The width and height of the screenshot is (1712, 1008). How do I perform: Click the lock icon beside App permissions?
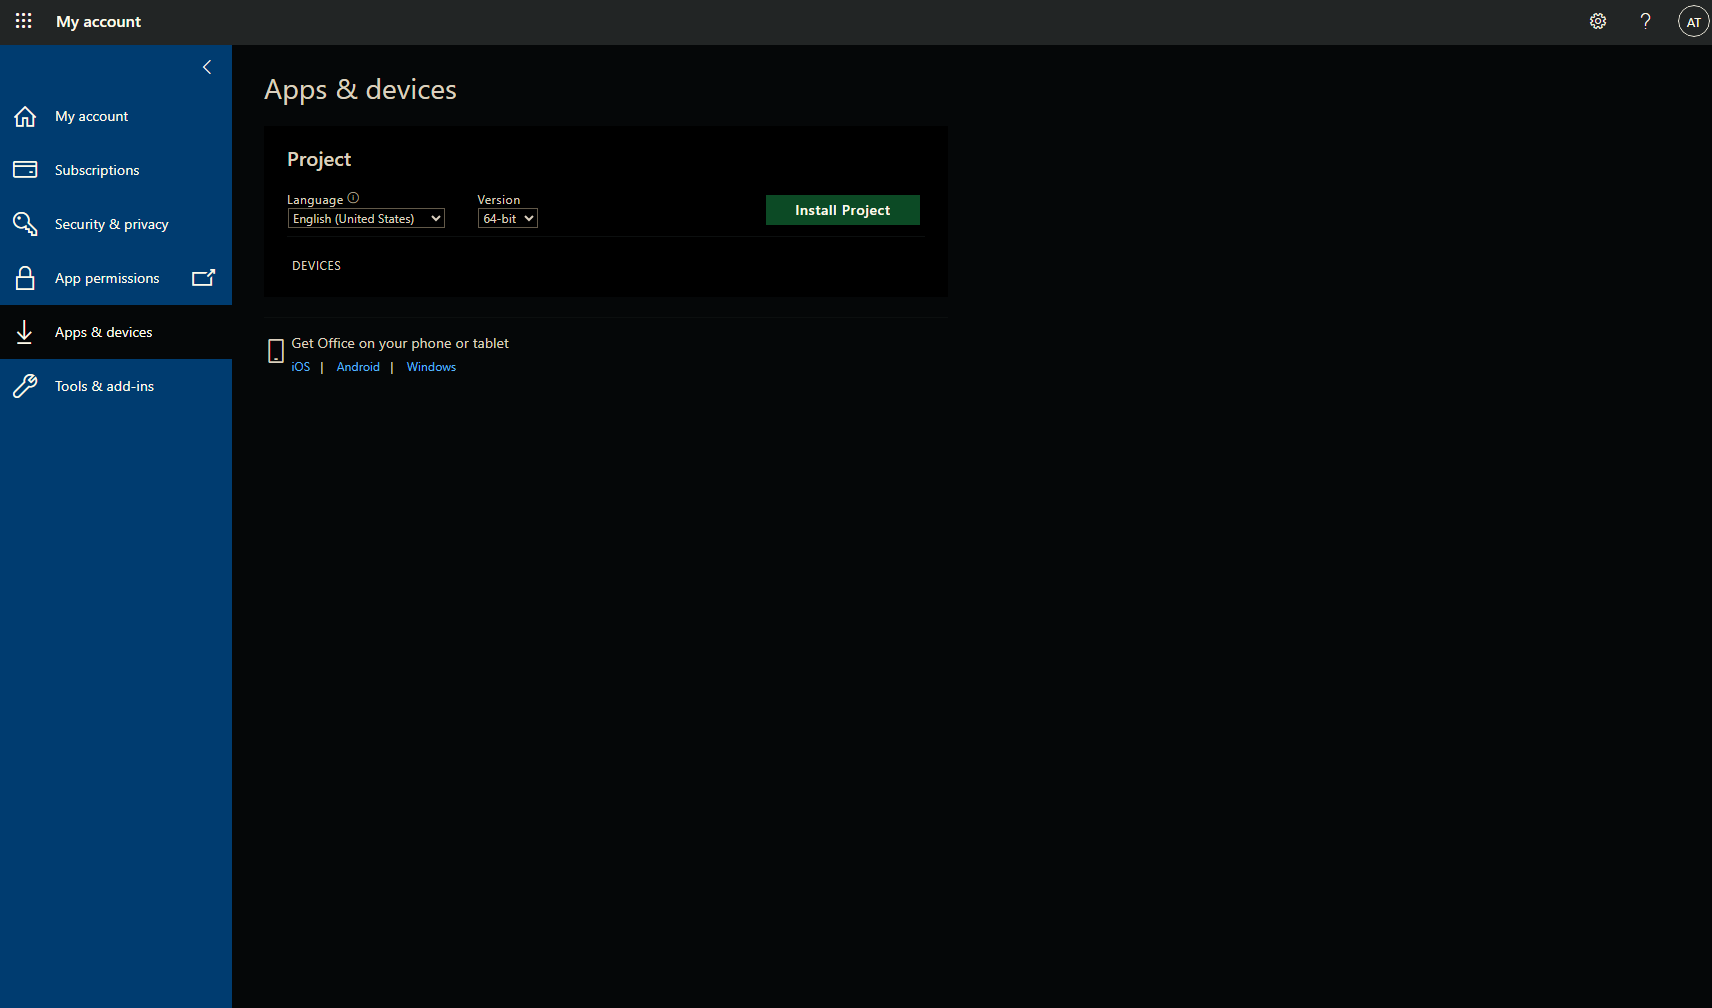[25, 278]
